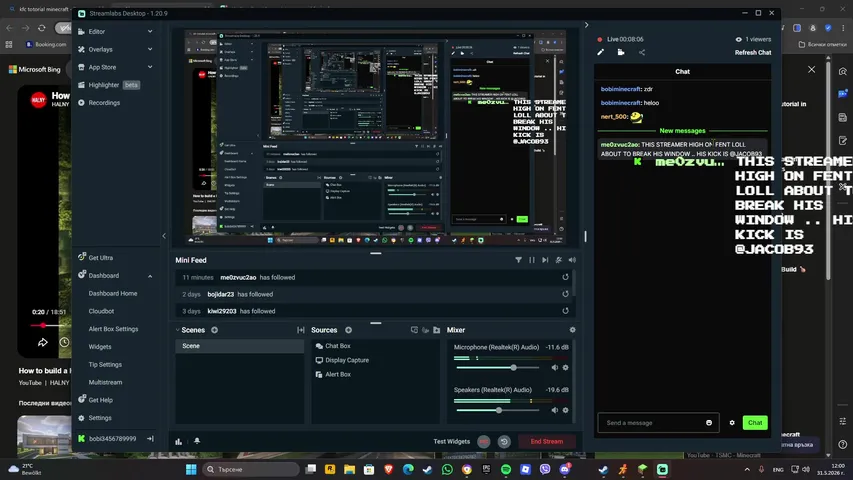853x480 pixels.
Task: Adjust Speakers (Realtek) volume slider
Action: (498, 410)
